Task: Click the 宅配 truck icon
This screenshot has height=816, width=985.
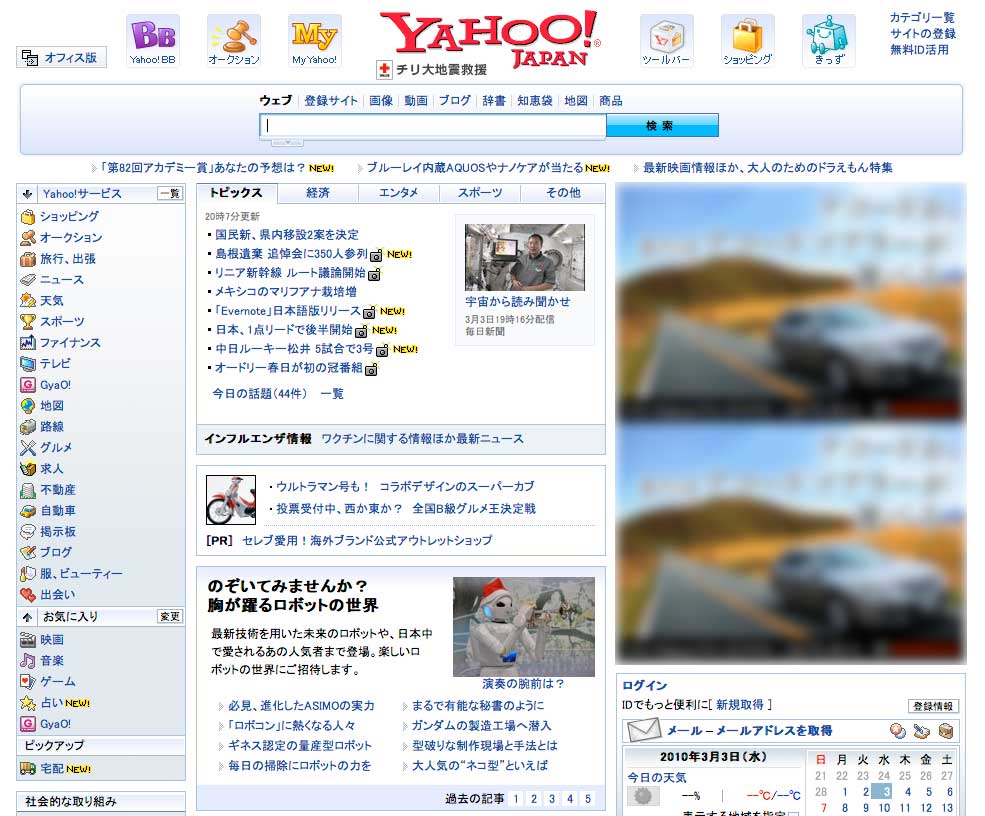Action: [x=28, y=768]
